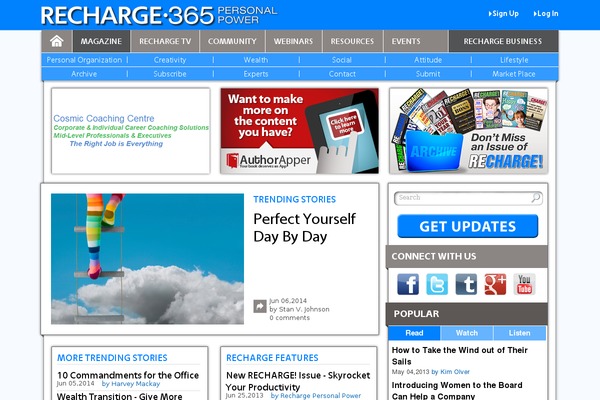Open Introducing Women to the Board article

click(457, 390)
